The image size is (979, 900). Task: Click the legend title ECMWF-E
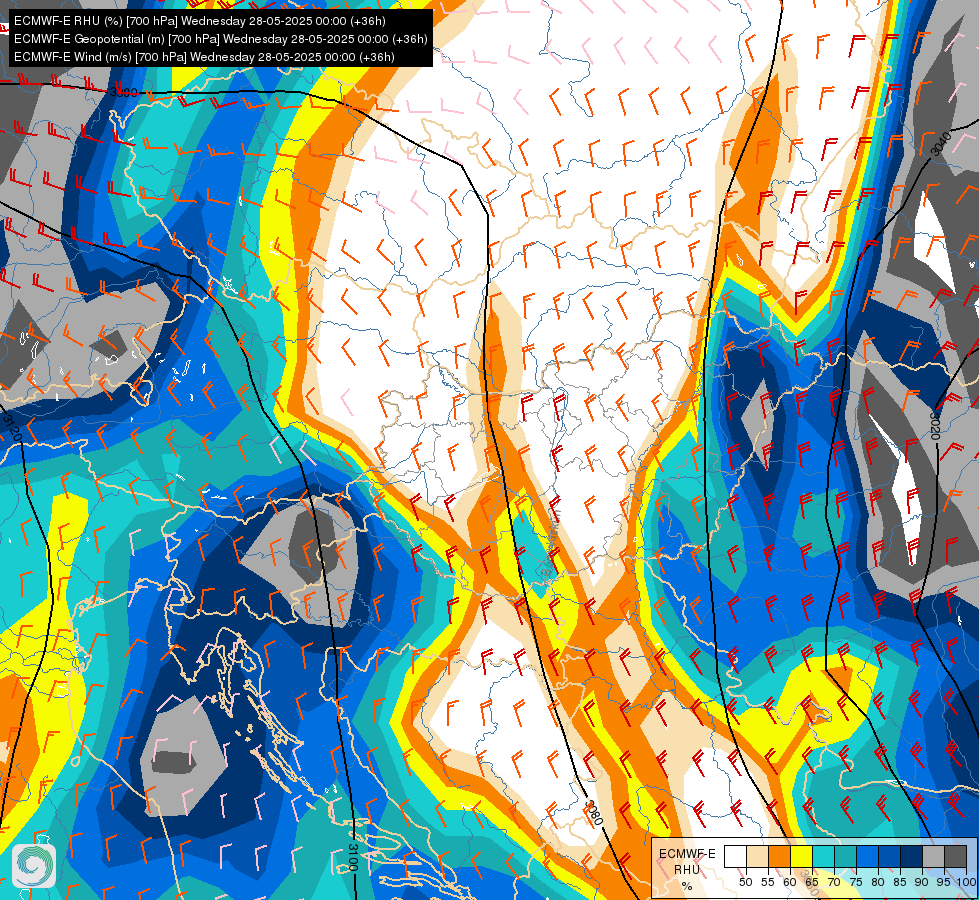(x=687, y=854)
